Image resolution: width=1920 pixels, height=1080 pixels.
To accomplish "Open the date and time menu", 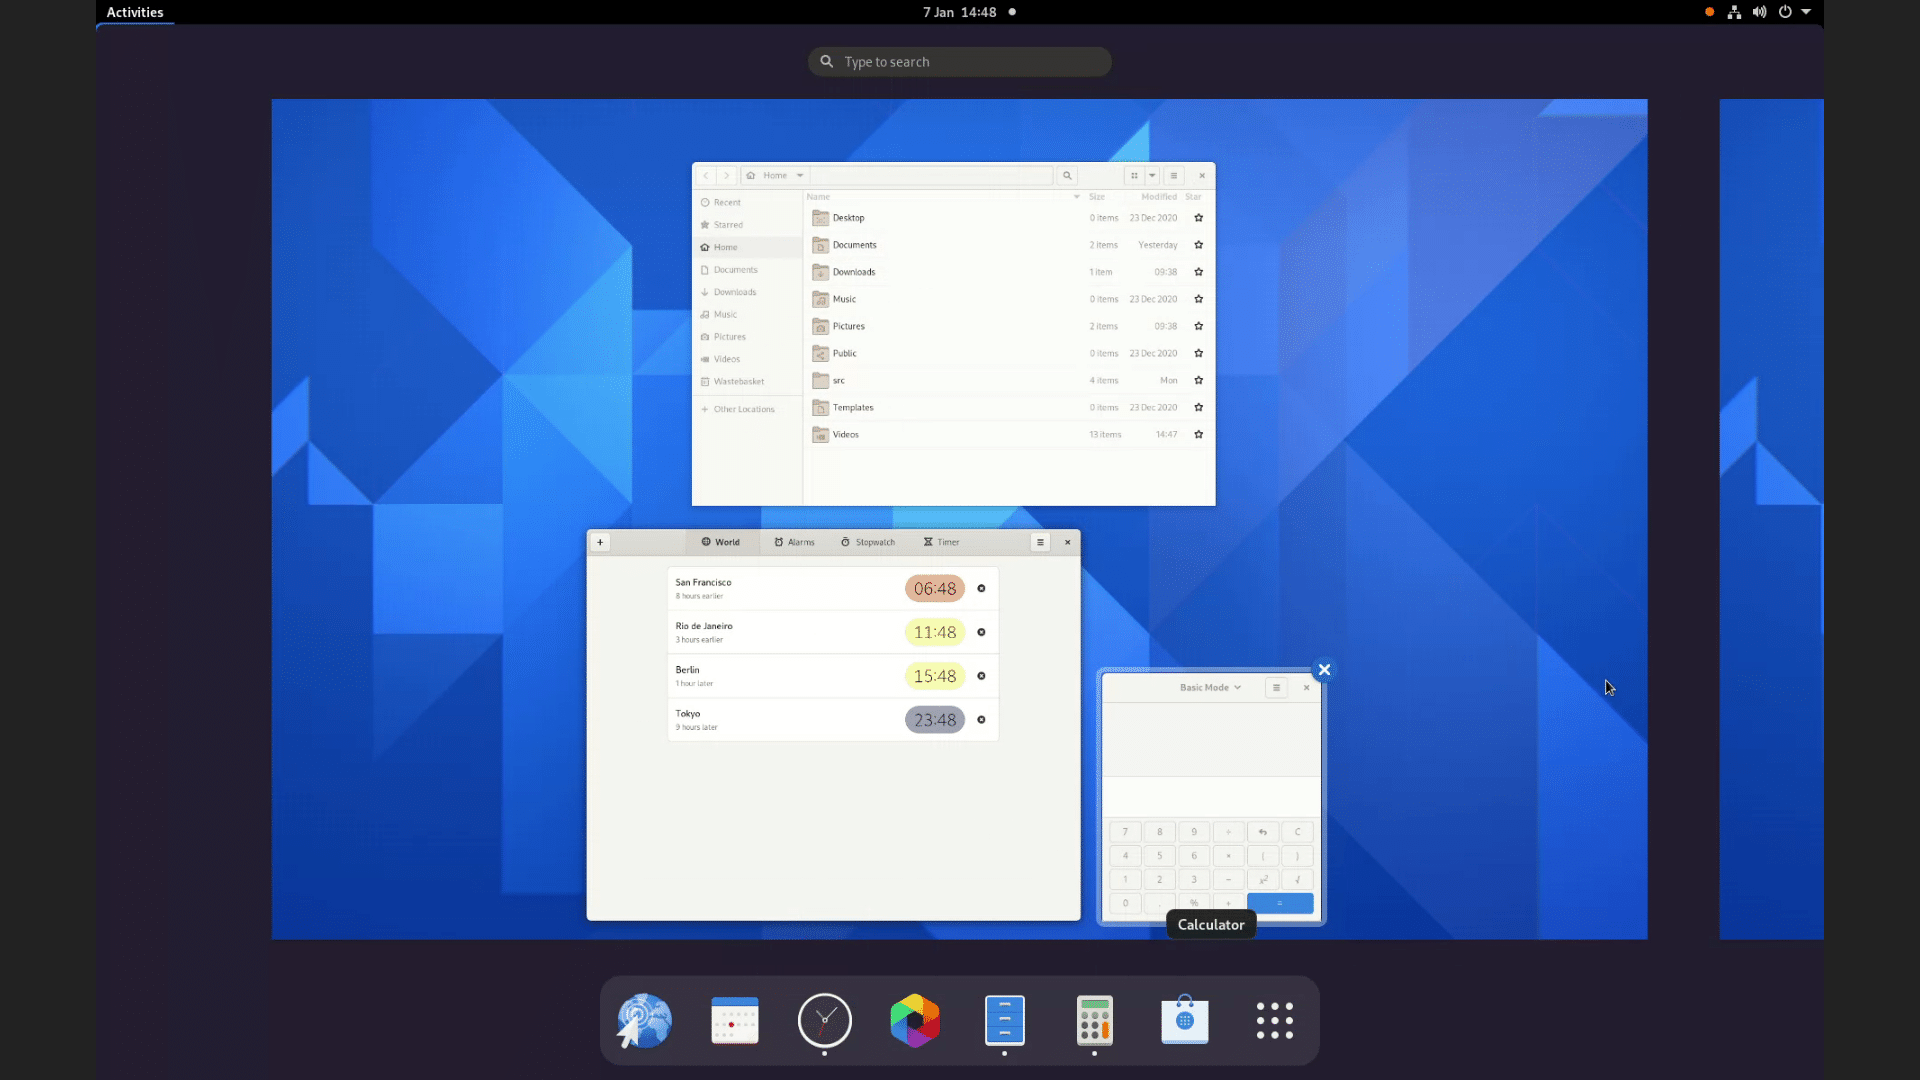I will (960, 12).
